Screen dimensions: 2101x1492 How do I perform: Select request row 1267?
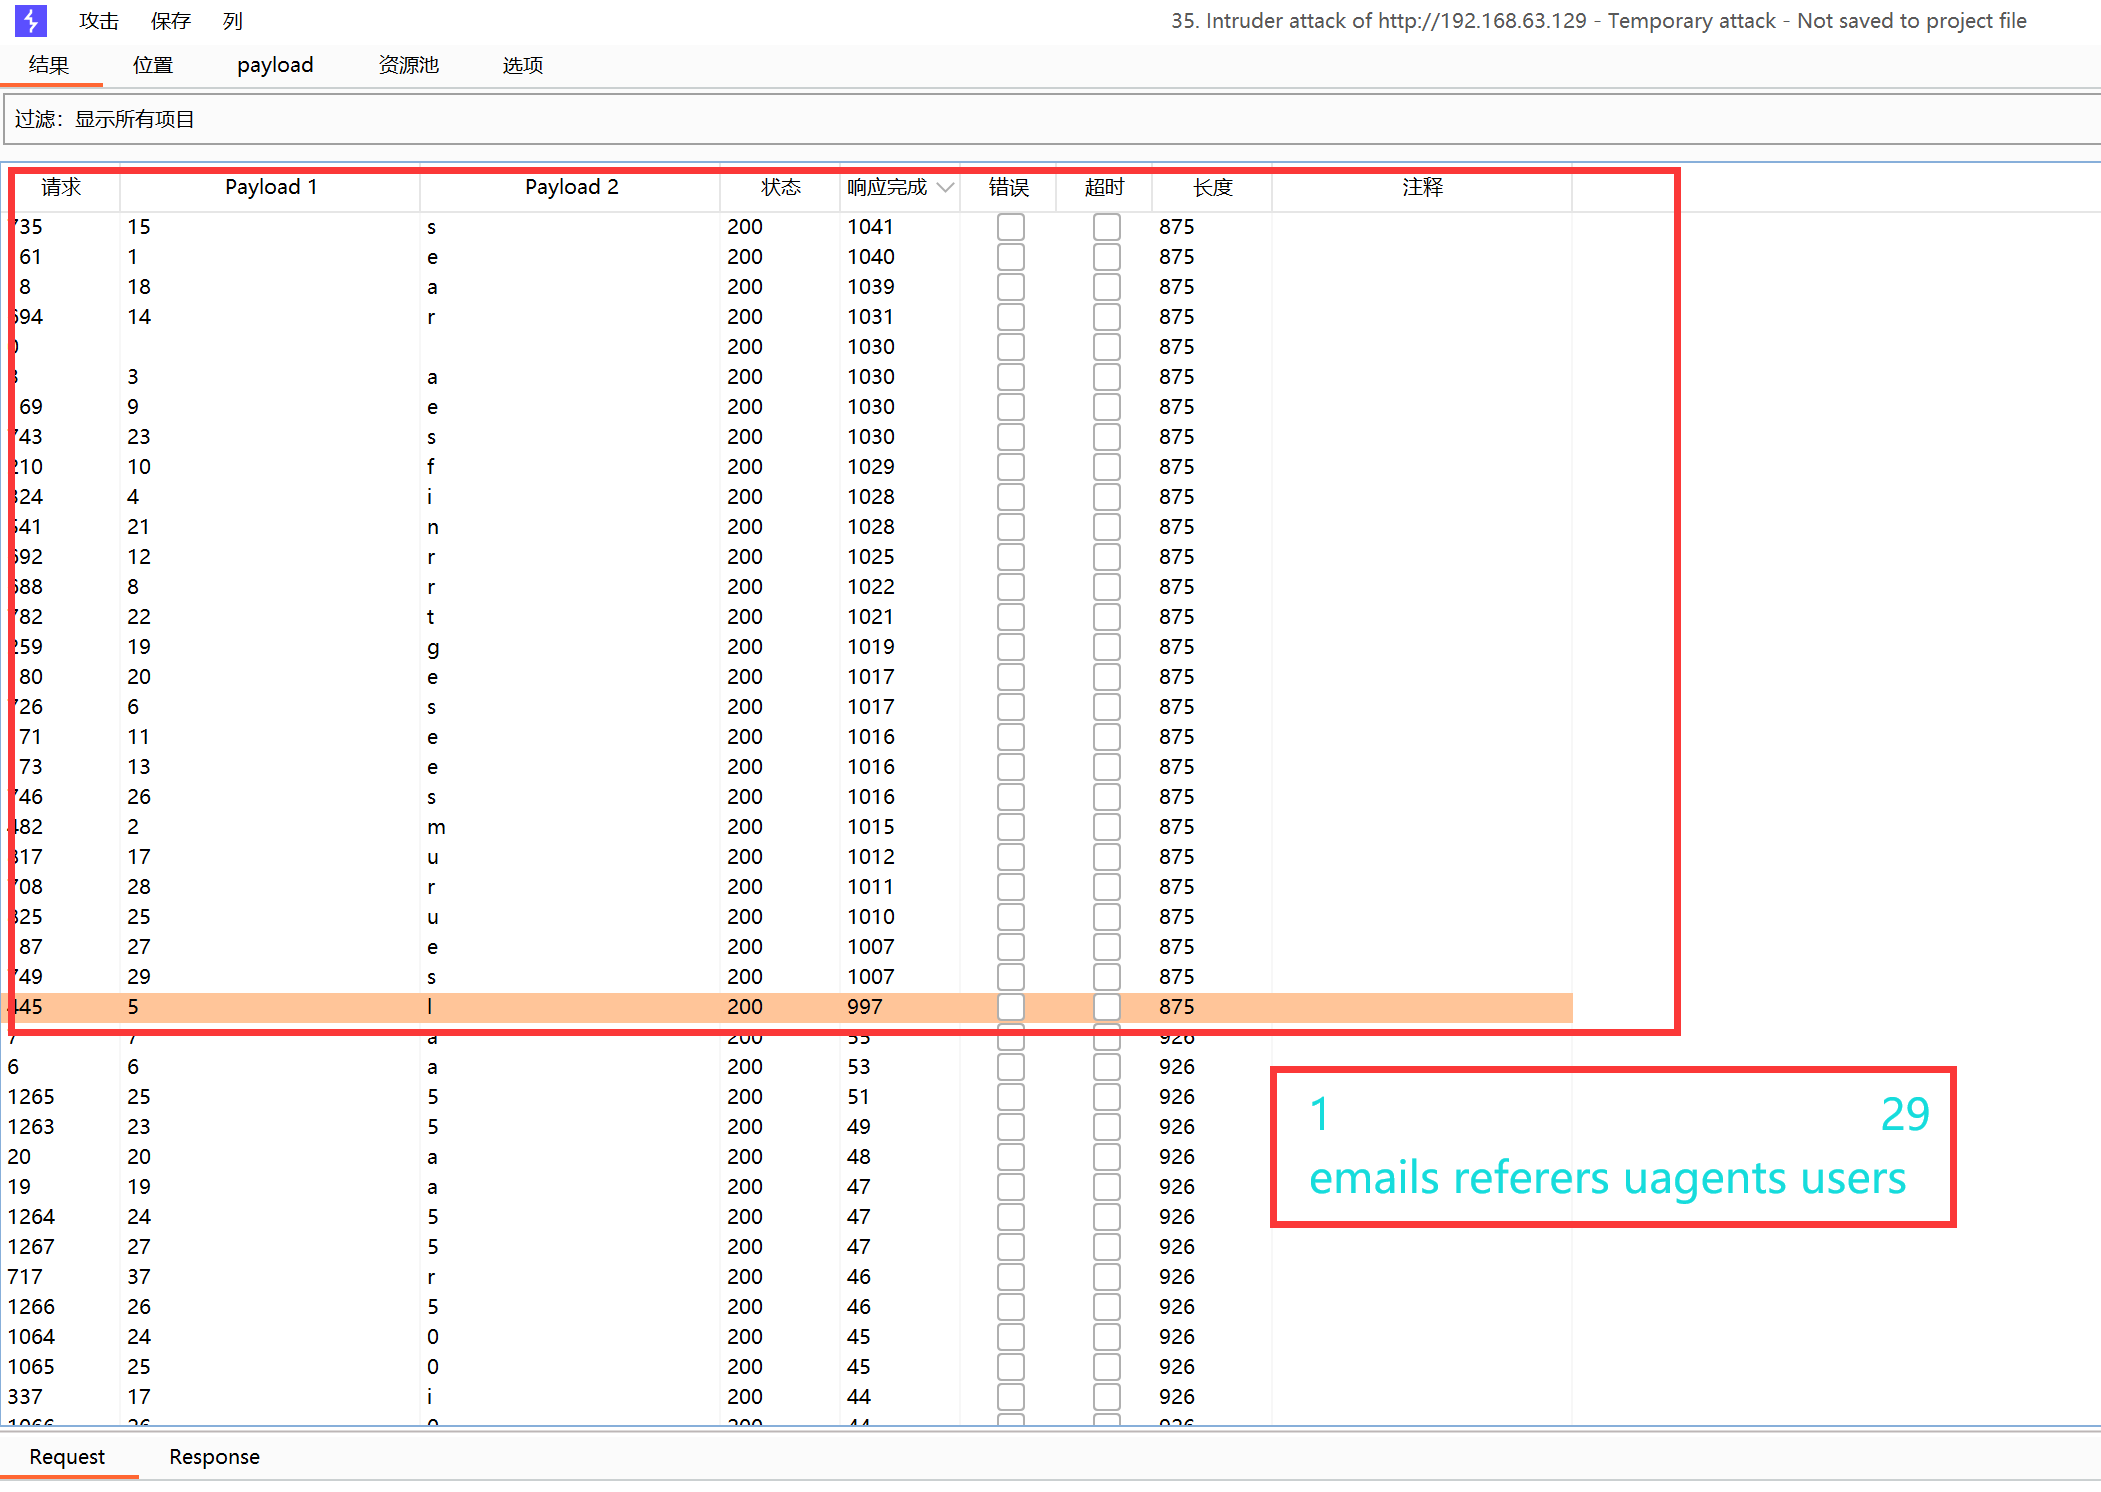788,1247
